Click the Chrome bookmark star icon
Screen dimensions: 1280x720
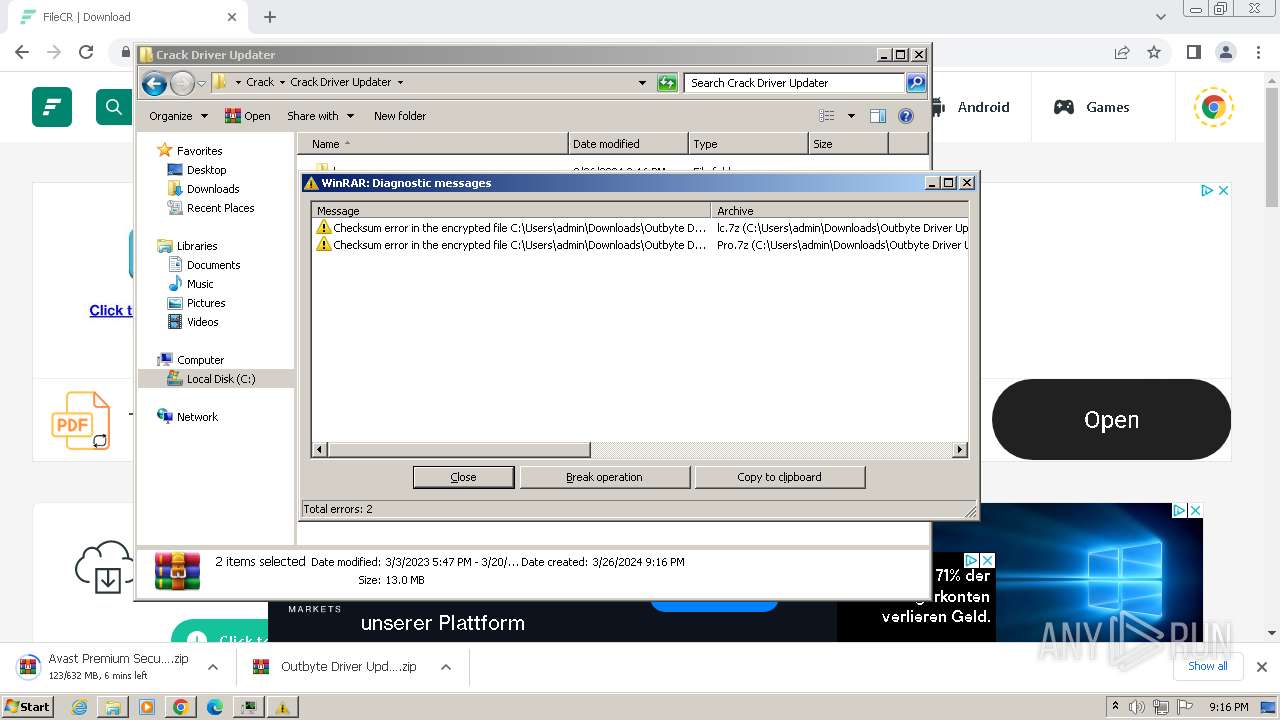point(1154,52)
